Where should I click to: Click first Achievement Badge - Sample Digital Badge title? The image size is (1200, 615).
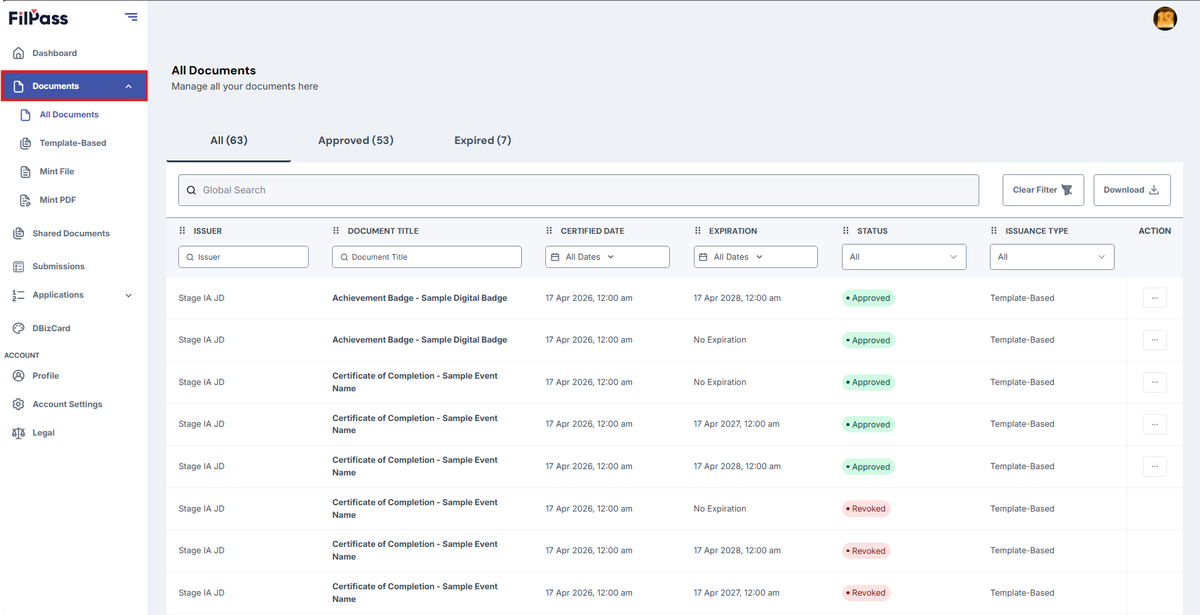pos(420,298)
